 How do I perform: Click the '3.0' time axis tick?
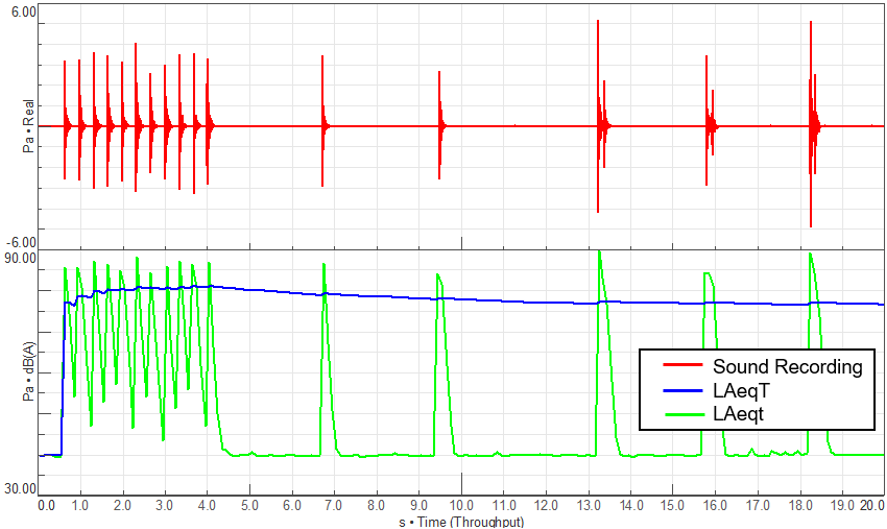point(165,505)
